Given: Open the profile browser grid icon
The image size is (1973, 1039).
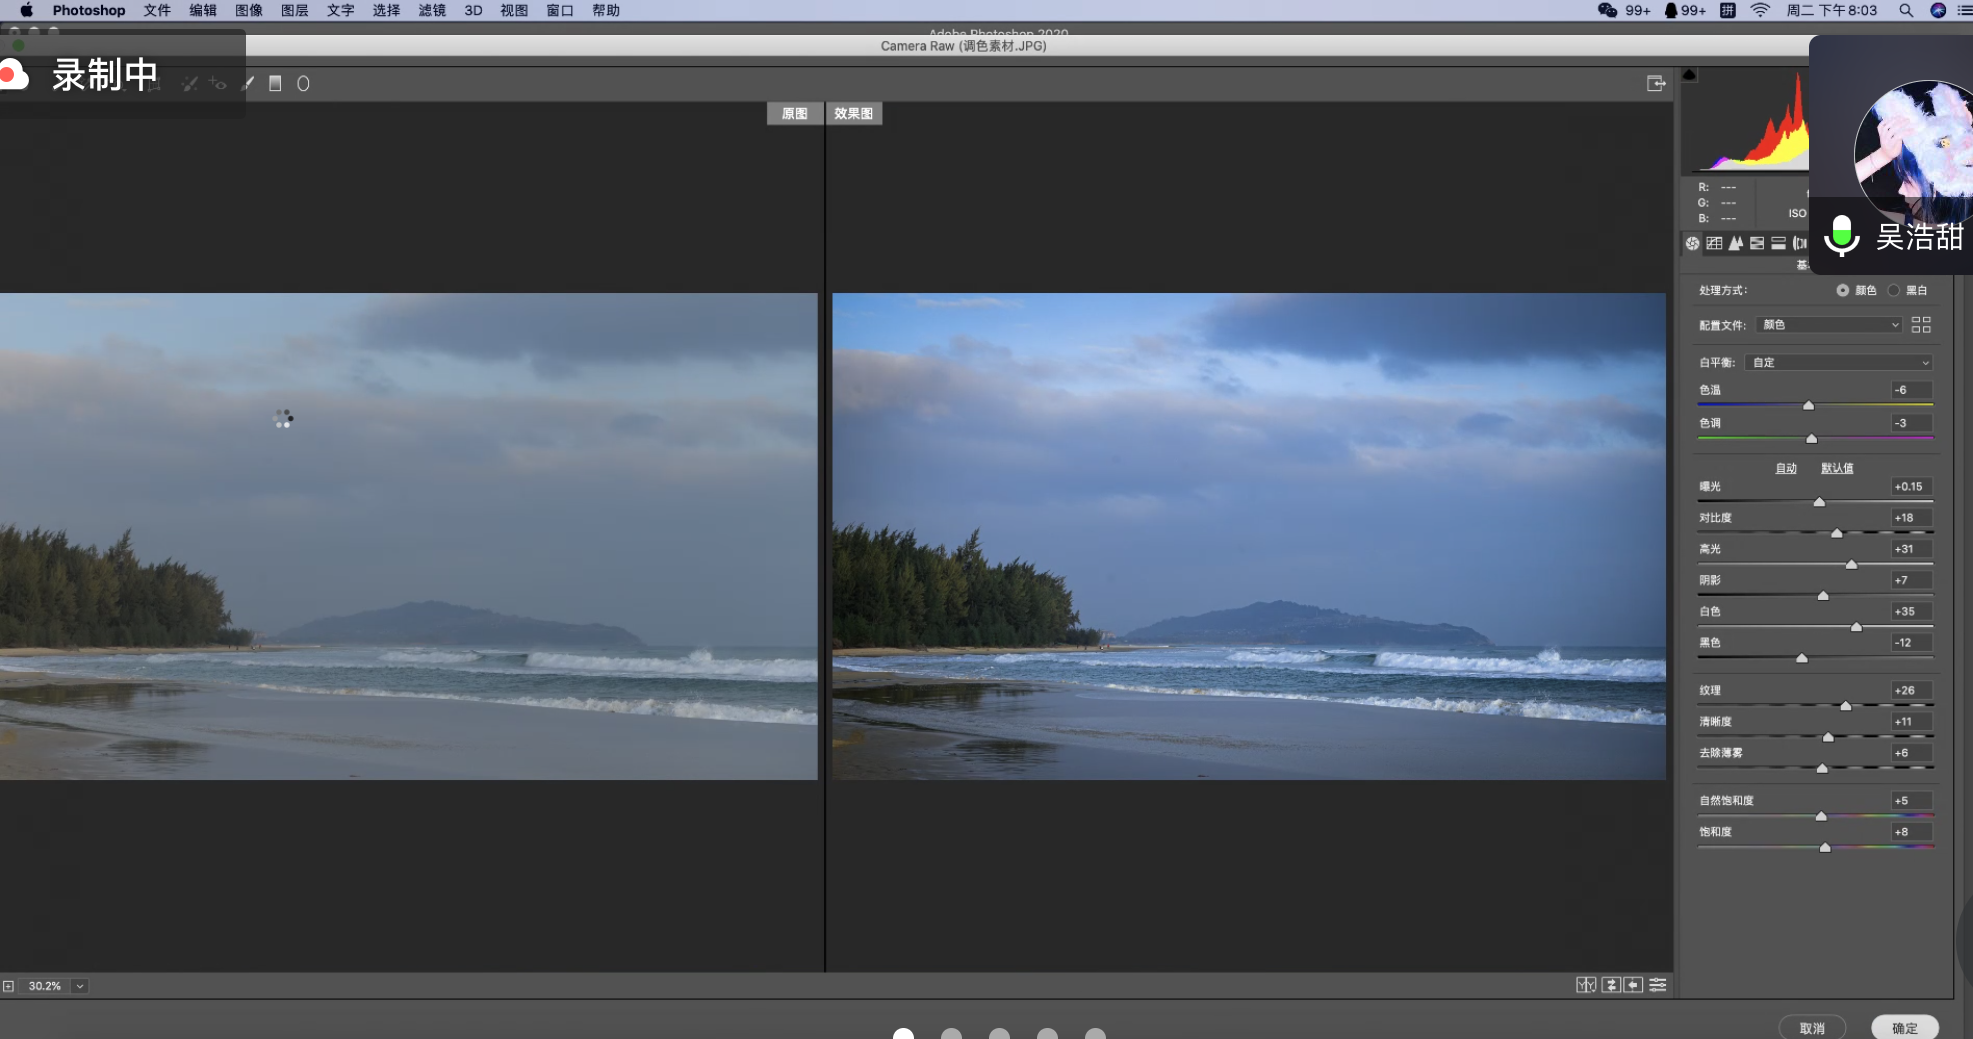Looking at the screenshot, I should point(1921,325).
